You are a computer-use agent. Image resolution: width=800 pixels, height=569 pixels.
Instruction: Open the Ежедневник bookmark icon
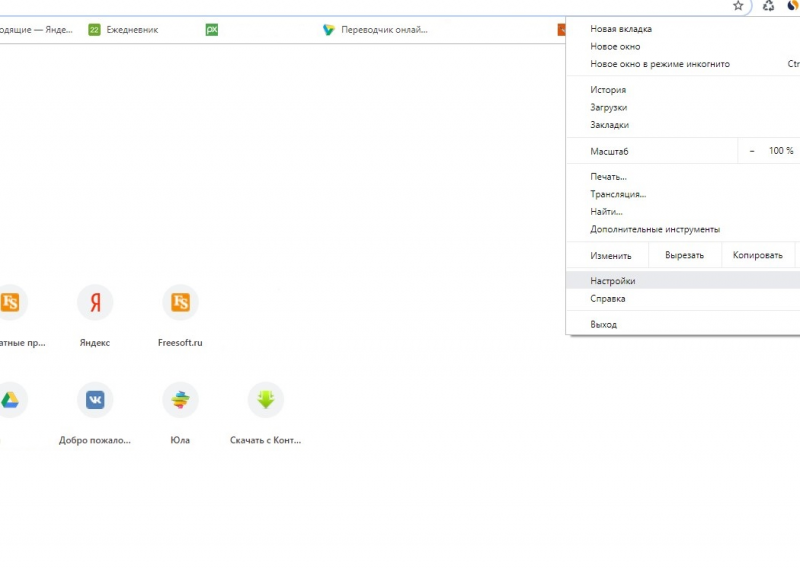click(x=94, y=30)
